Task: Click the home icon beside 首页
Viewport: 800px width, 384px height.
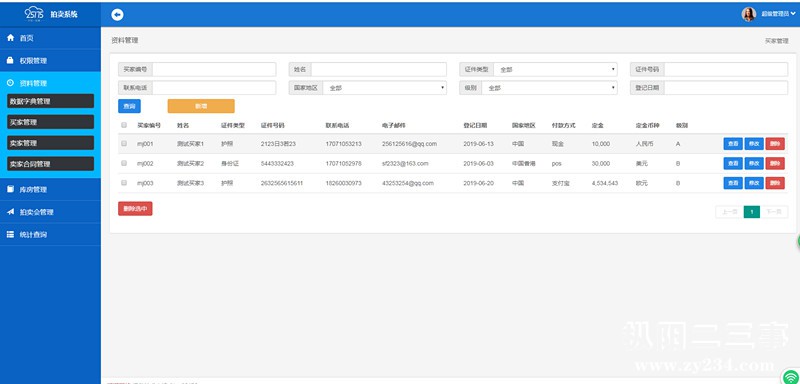Action: coord(10,38)
